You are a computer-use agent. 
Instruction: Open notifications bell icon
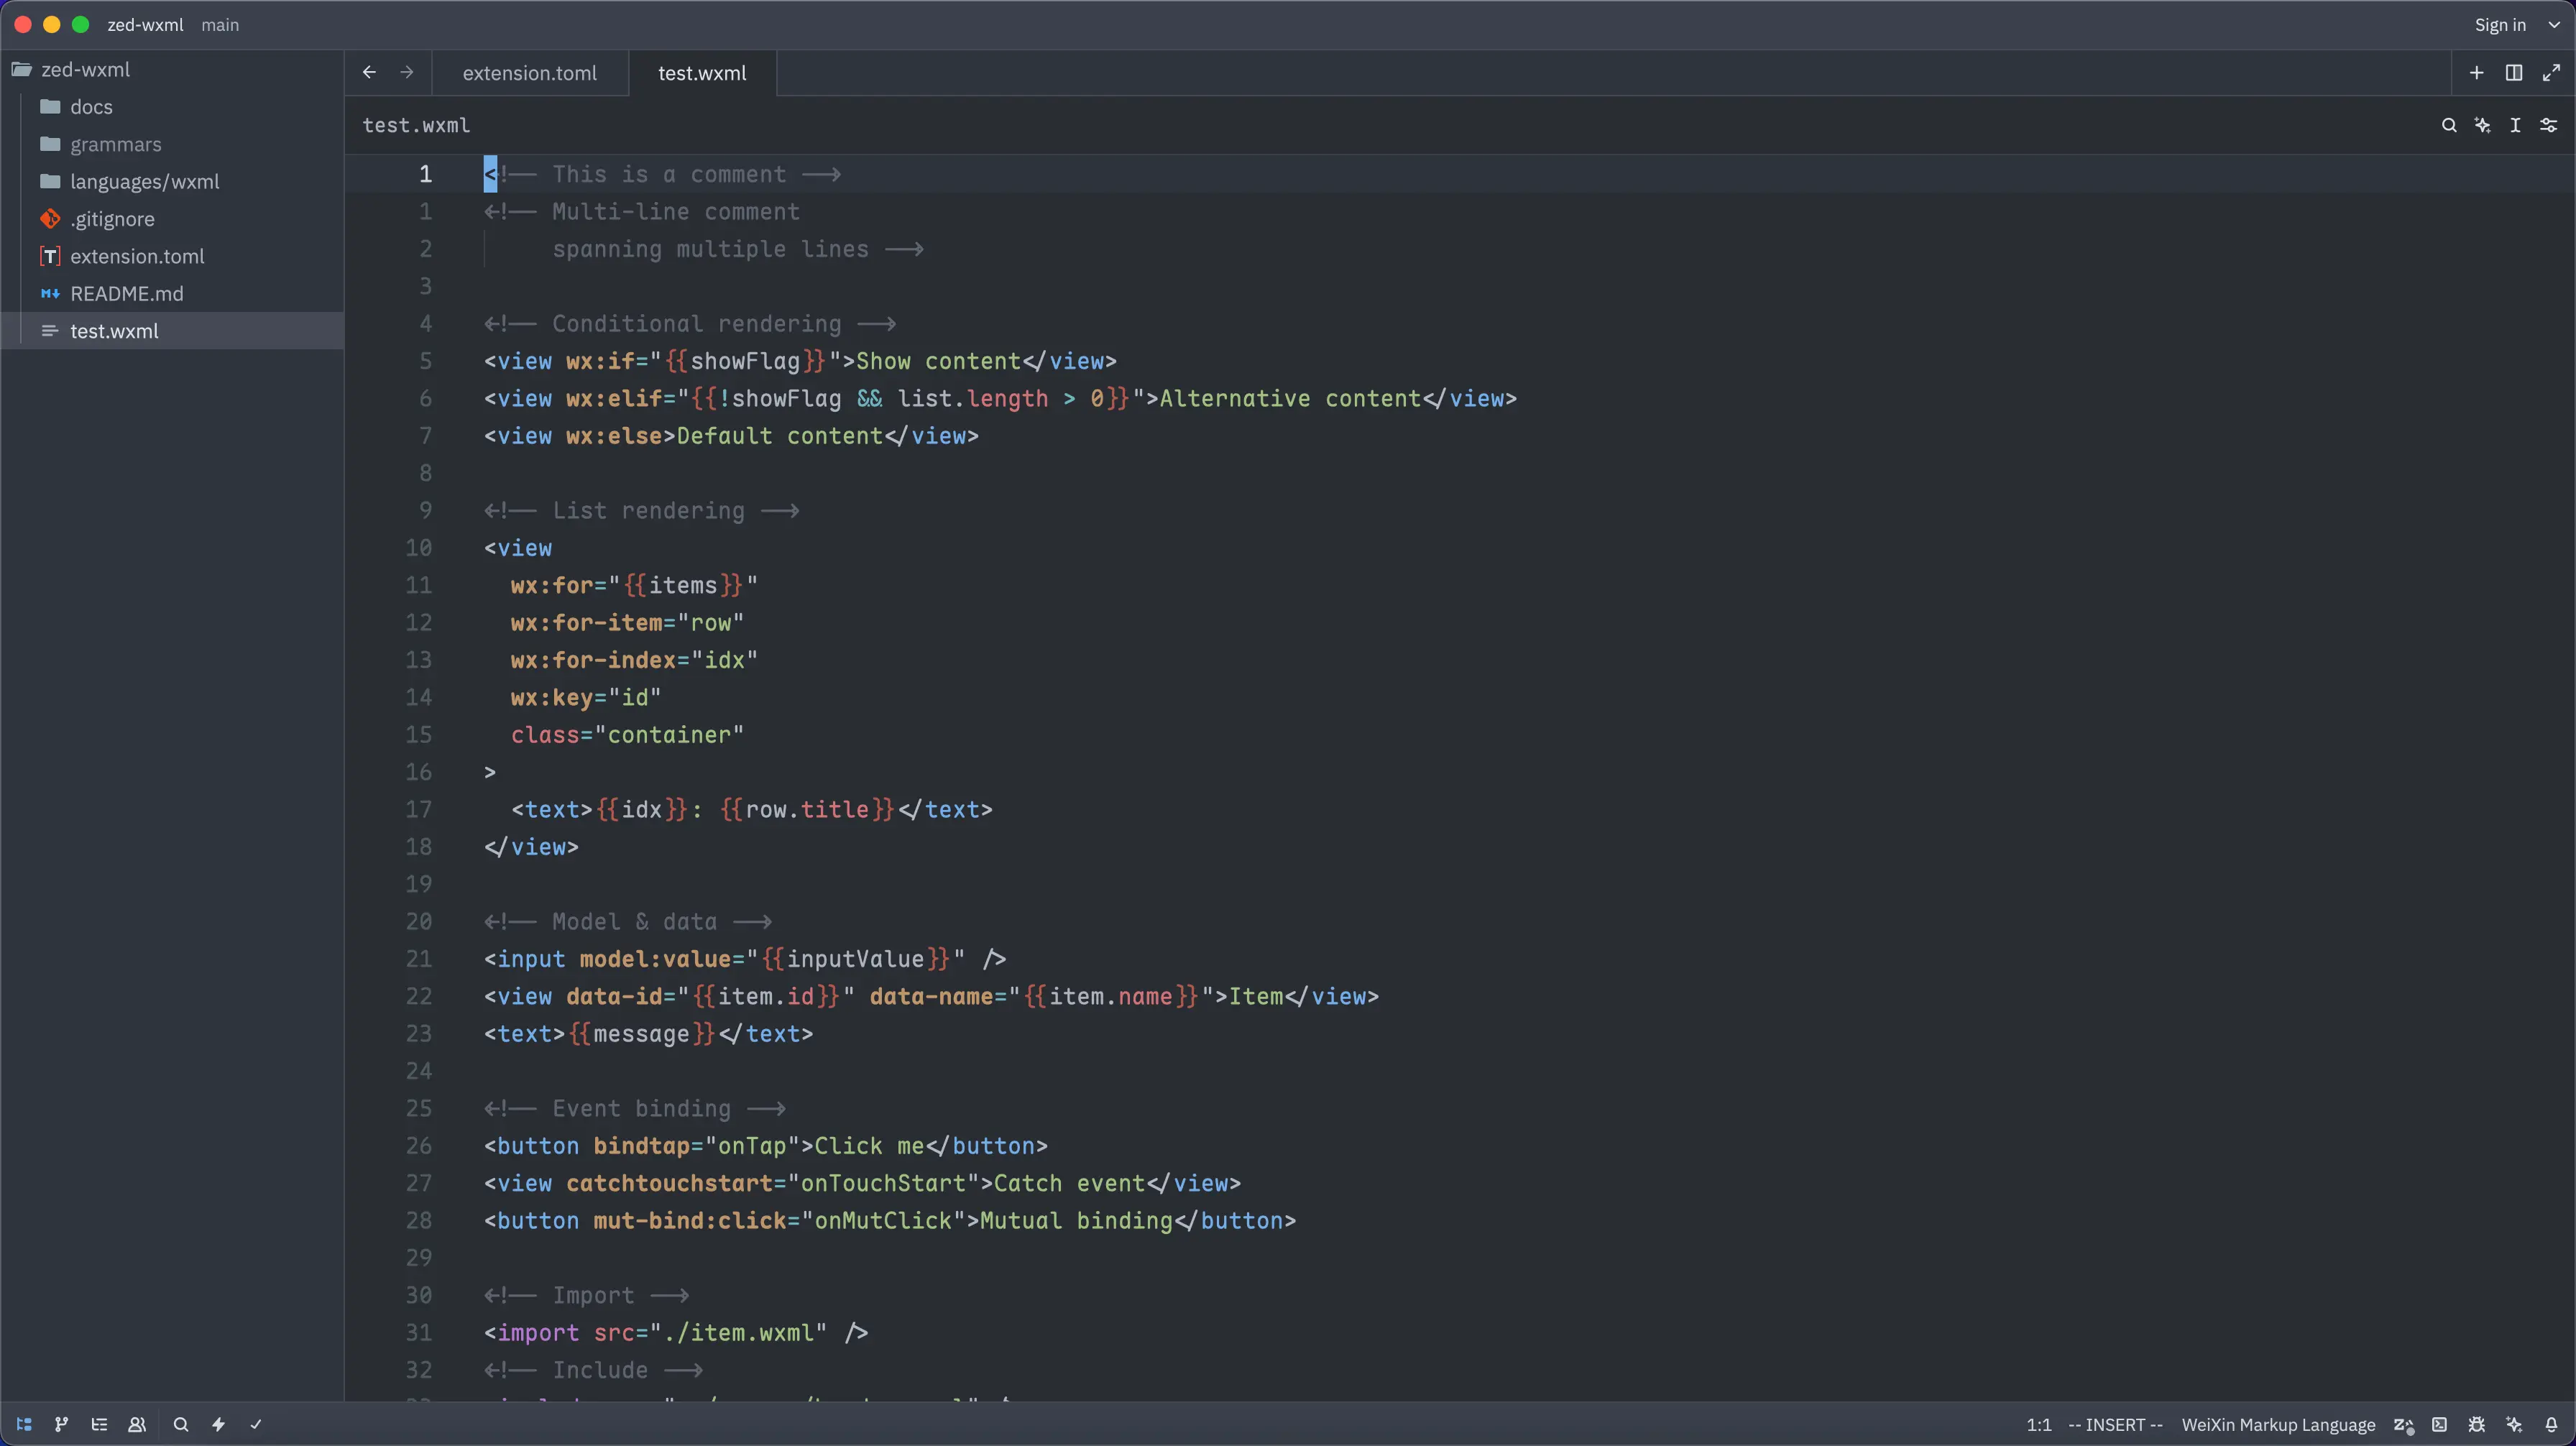click(x=2551, y=1424)
